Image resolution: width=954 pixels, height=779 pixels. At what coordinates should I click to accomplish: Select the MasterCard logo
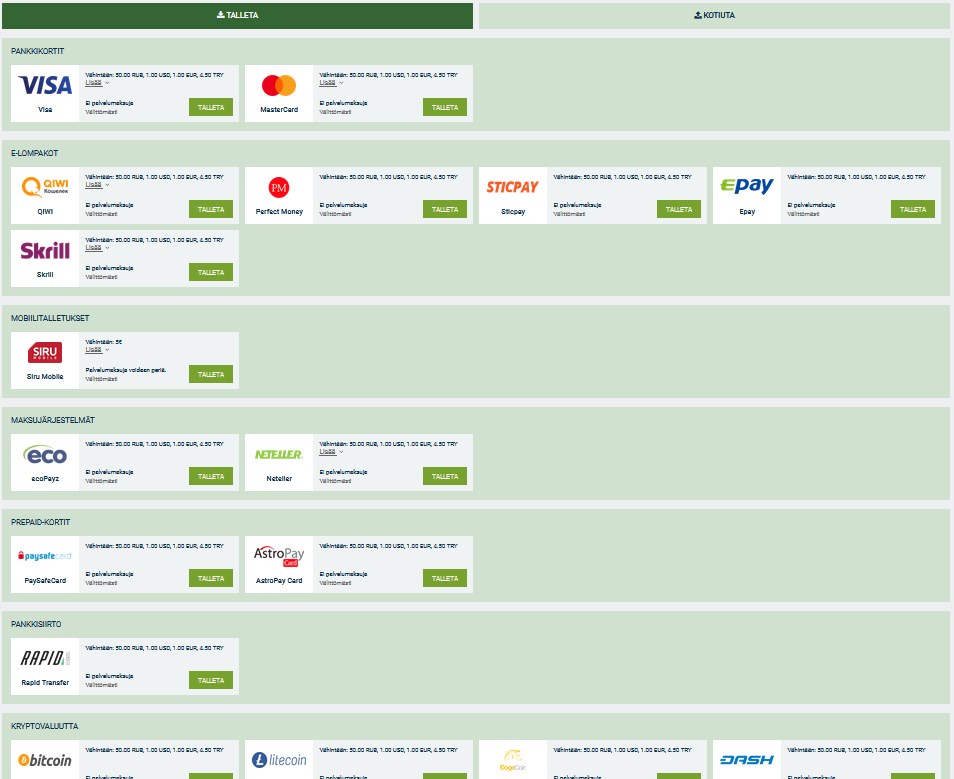279,85
